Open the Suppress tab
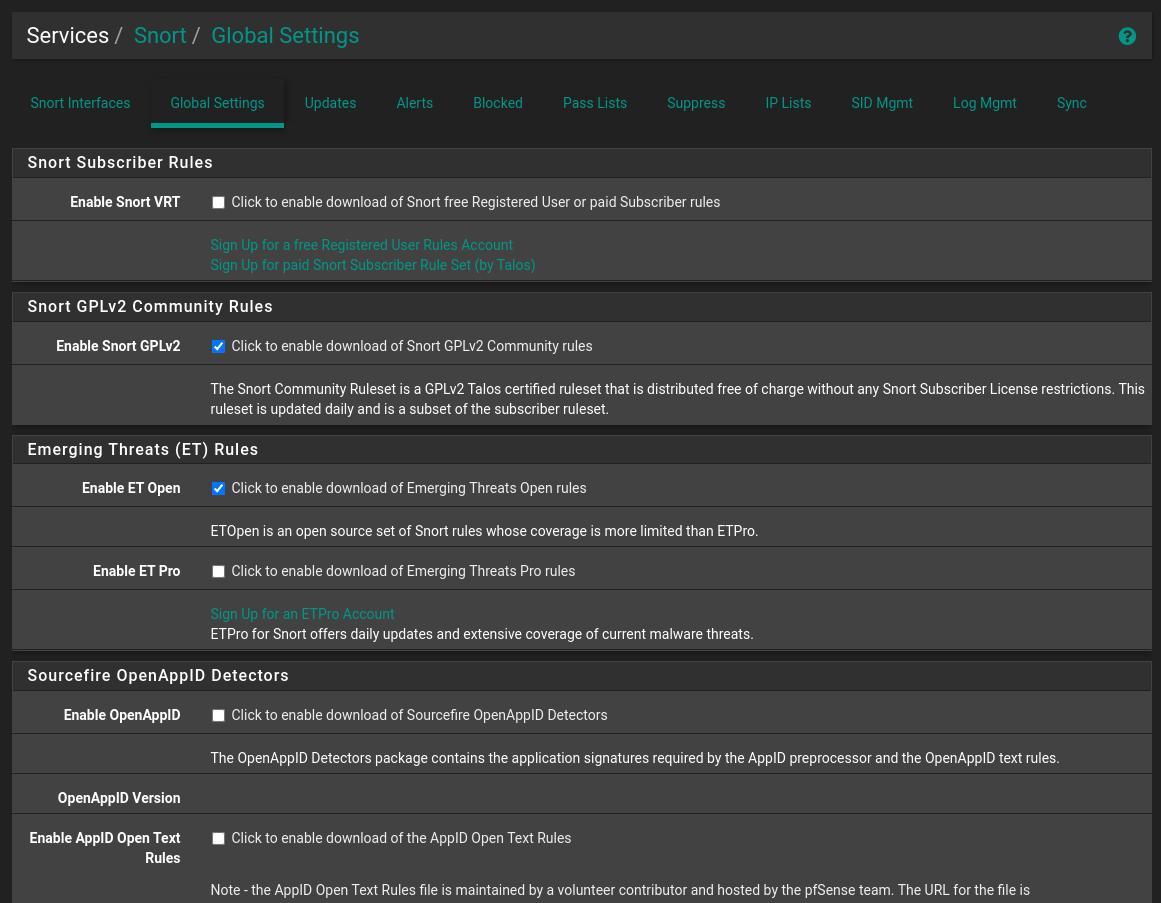Viewport: 1161px width, 903px height. pyautogui.click(x=696, y=103)
